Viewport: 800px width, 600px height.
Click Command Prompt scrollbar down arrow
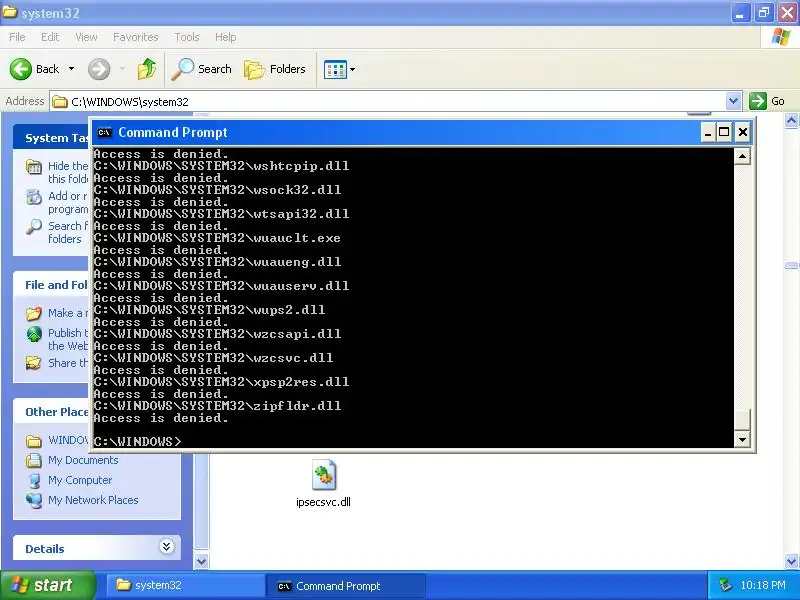(x=742, y=439)
